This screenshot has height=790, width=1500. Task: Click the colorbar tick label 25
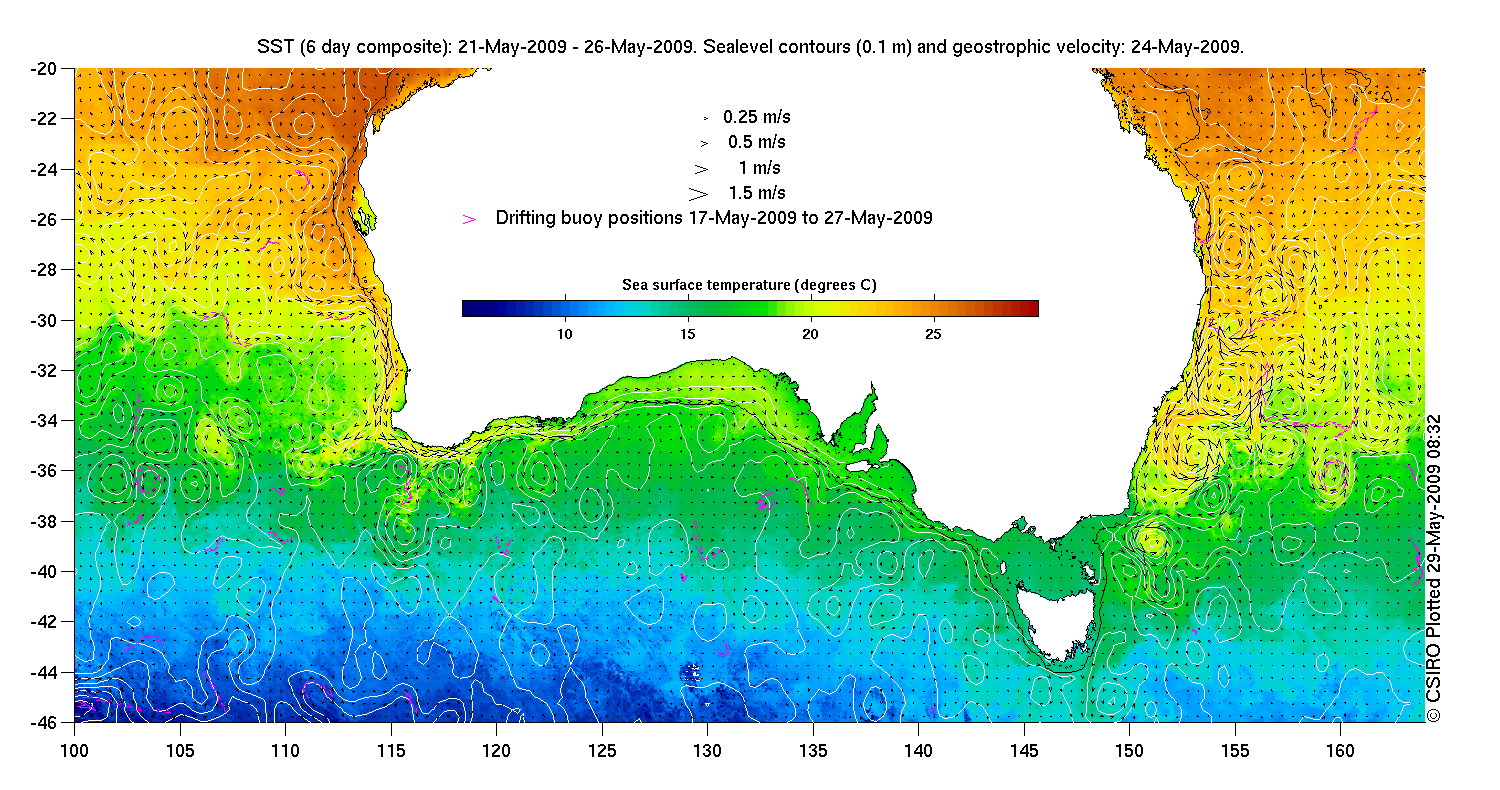click(x=933, y=333)
